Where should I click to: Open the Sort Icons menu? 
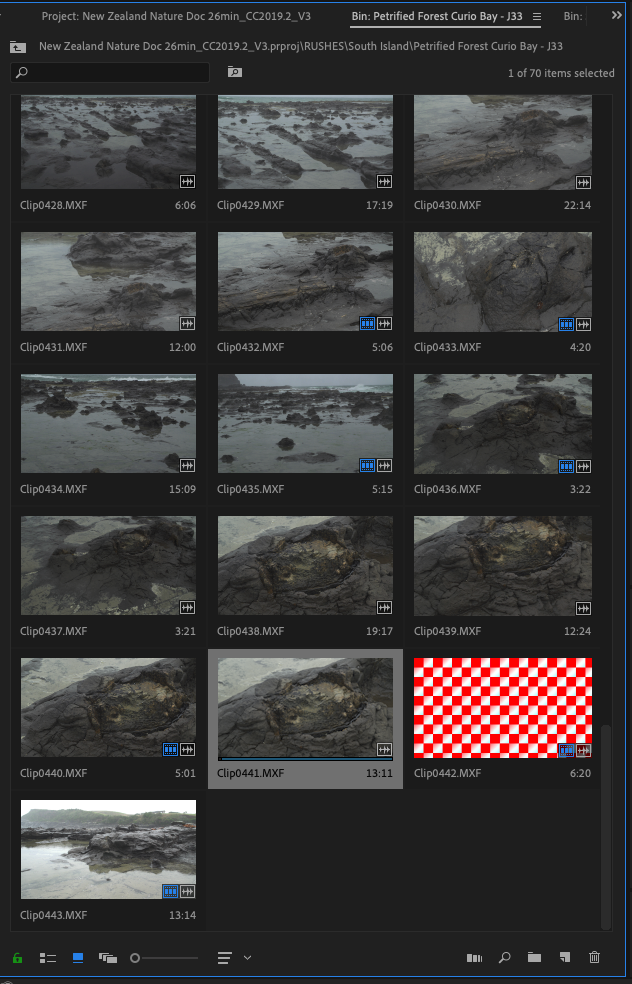[x=225, y=958]
